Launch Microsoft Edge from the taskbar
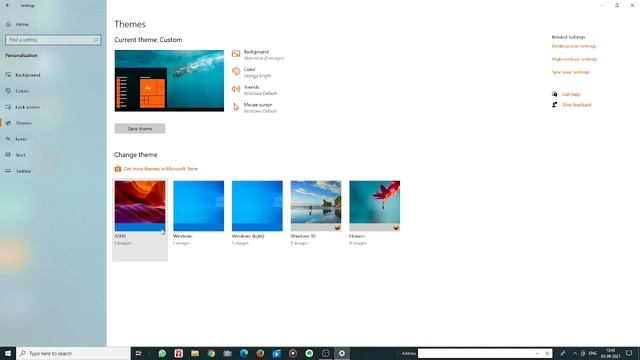This screenshot has width=640, height=360. click(244, 353)
